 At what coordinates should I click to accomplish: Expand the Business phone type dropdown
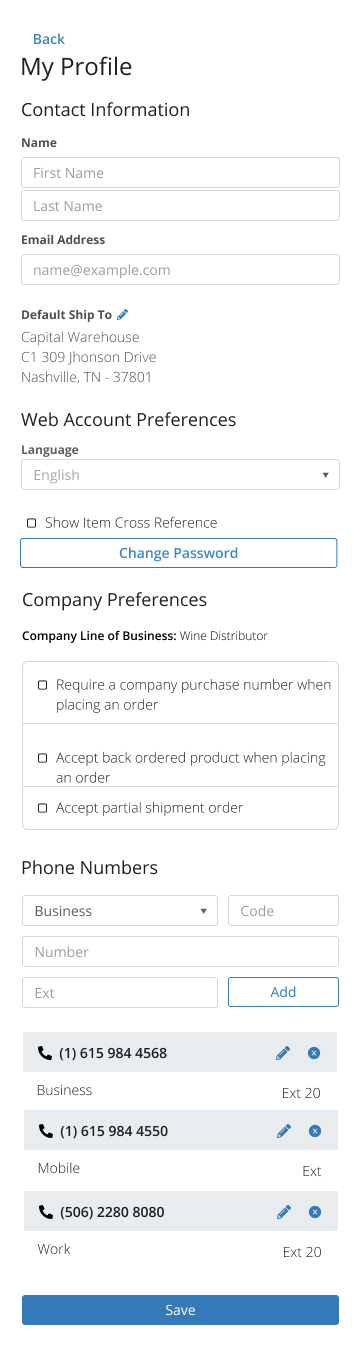point(120,911)
